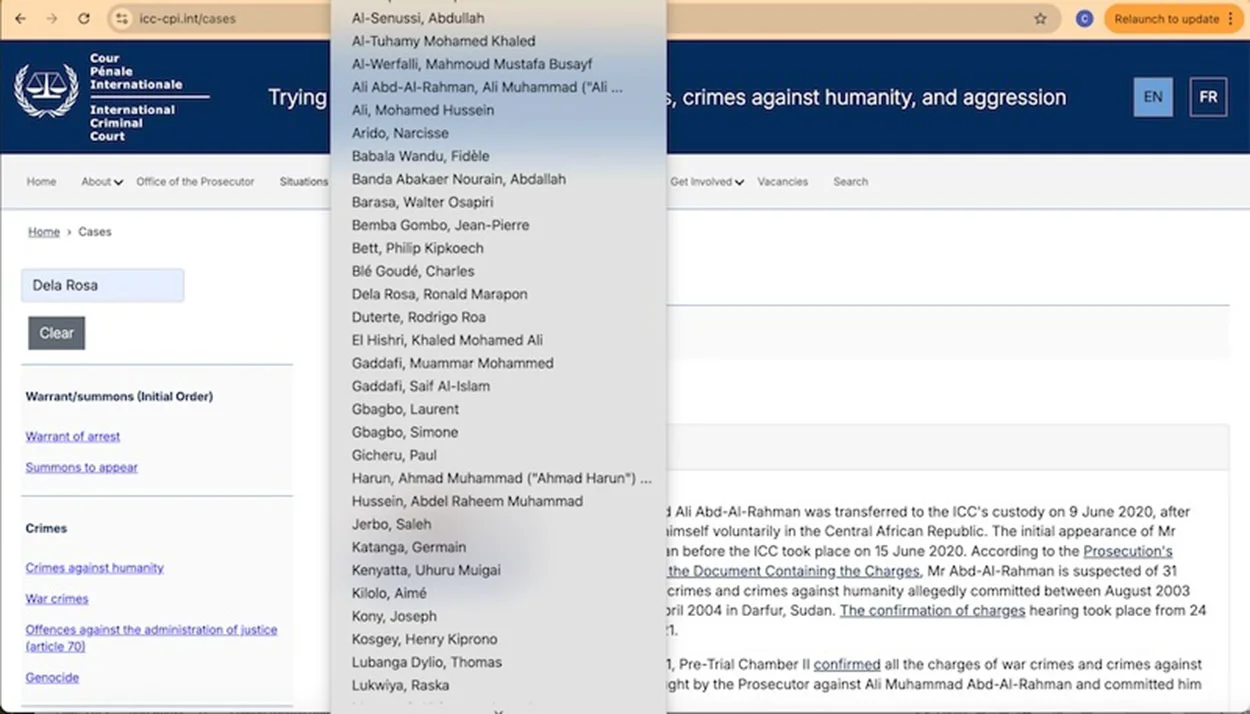Filter by Warrant of arrest
Image resolution: width=1250 pixels, height=714 pixels.
pos(73,436)
